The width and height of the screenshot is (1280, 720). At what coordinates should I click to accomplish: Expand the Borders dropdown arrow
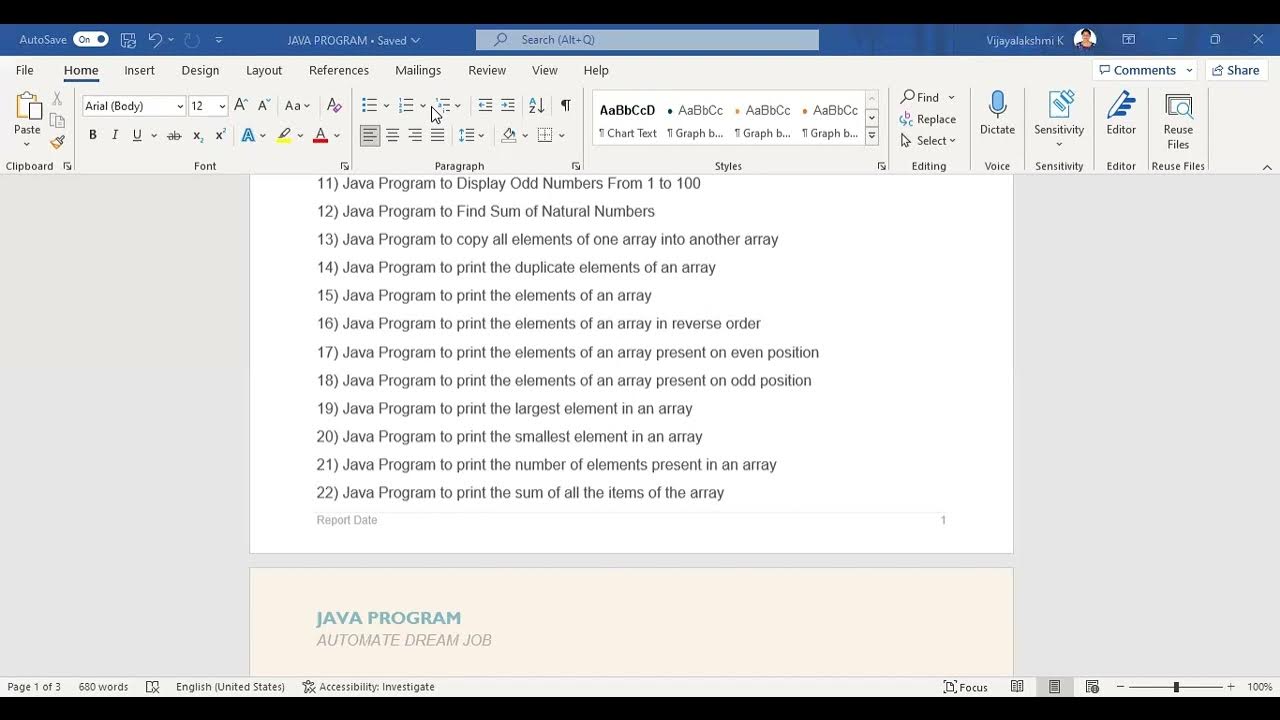coord(562,135)
